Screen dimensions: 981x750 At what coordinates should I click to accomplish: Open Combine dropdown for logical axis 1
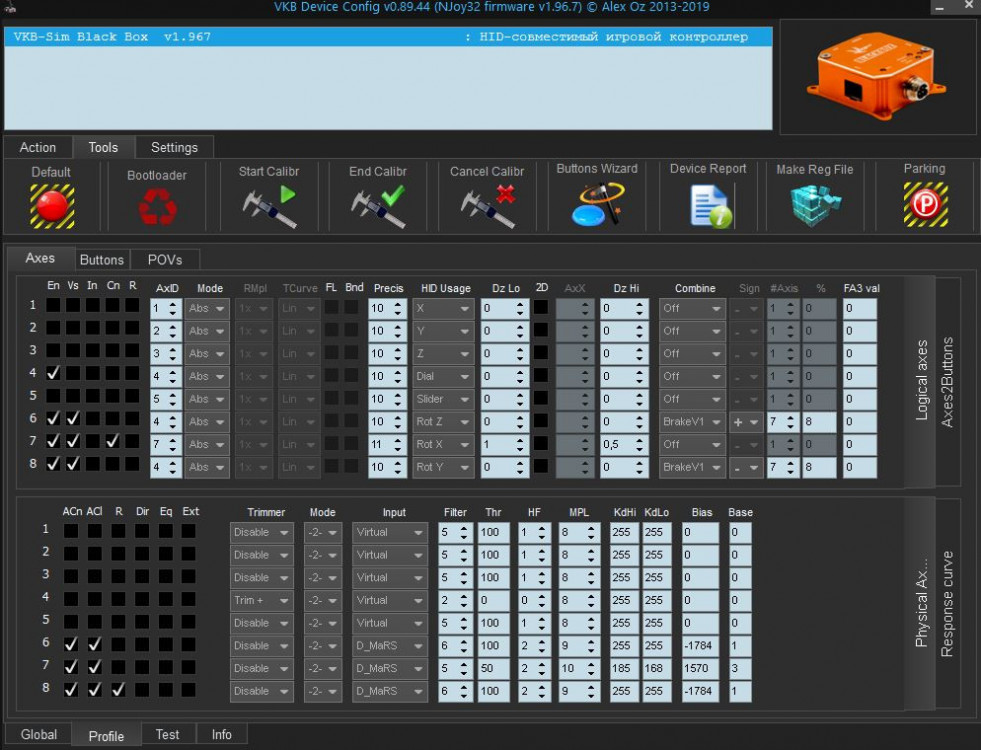pyautogui.click(x=691, y=308)
